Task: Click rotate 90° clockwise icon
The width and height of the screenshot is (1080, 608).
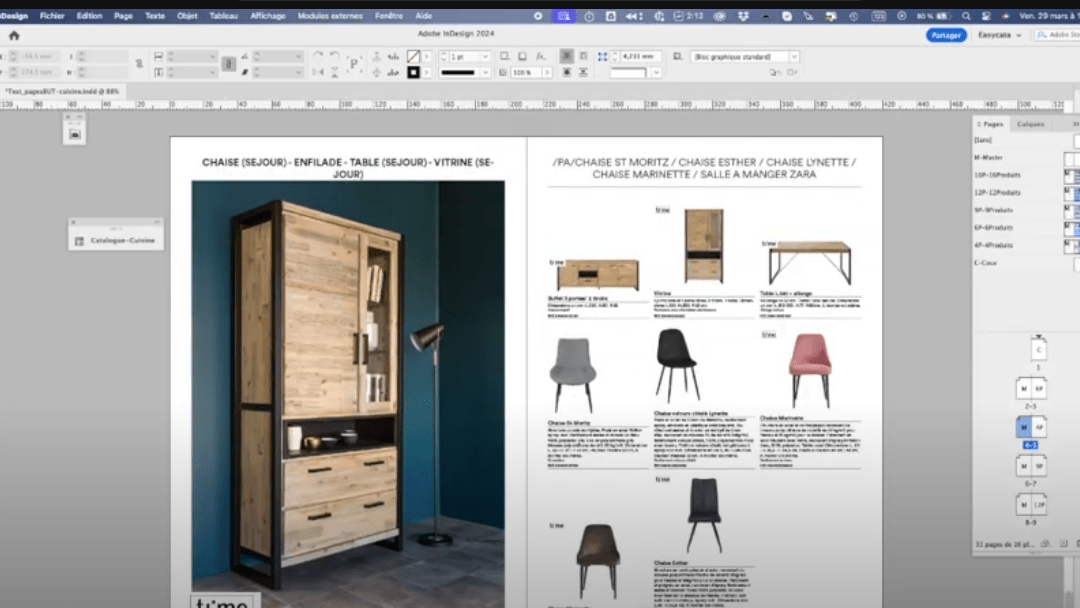Action: click(x=318, y=56)
